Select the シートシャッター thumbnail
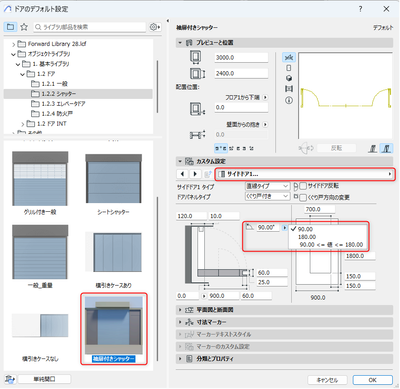This screenshot has height=389, width=400. [x=113, y=184]
